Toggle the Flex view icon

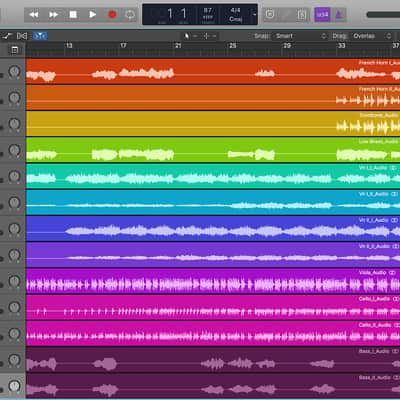click(22, 36)
